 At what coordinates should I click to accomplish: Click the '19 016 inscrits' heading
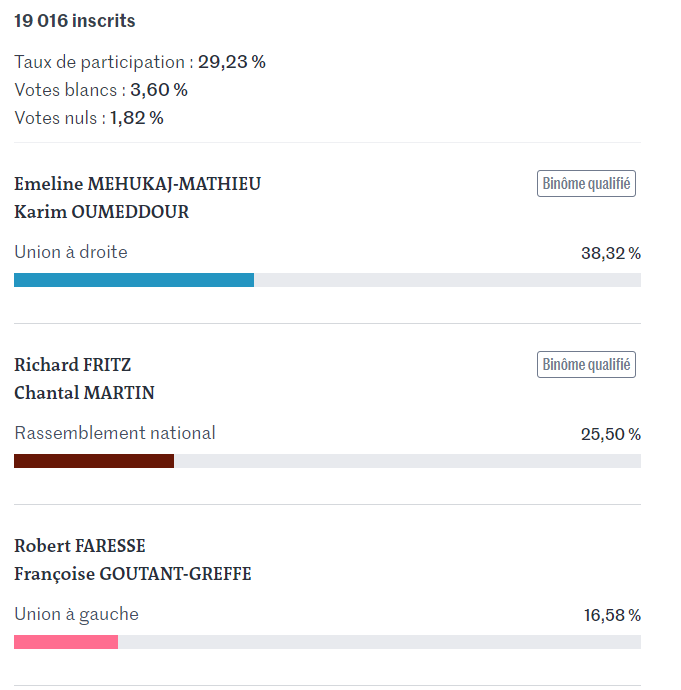(74, 21)
